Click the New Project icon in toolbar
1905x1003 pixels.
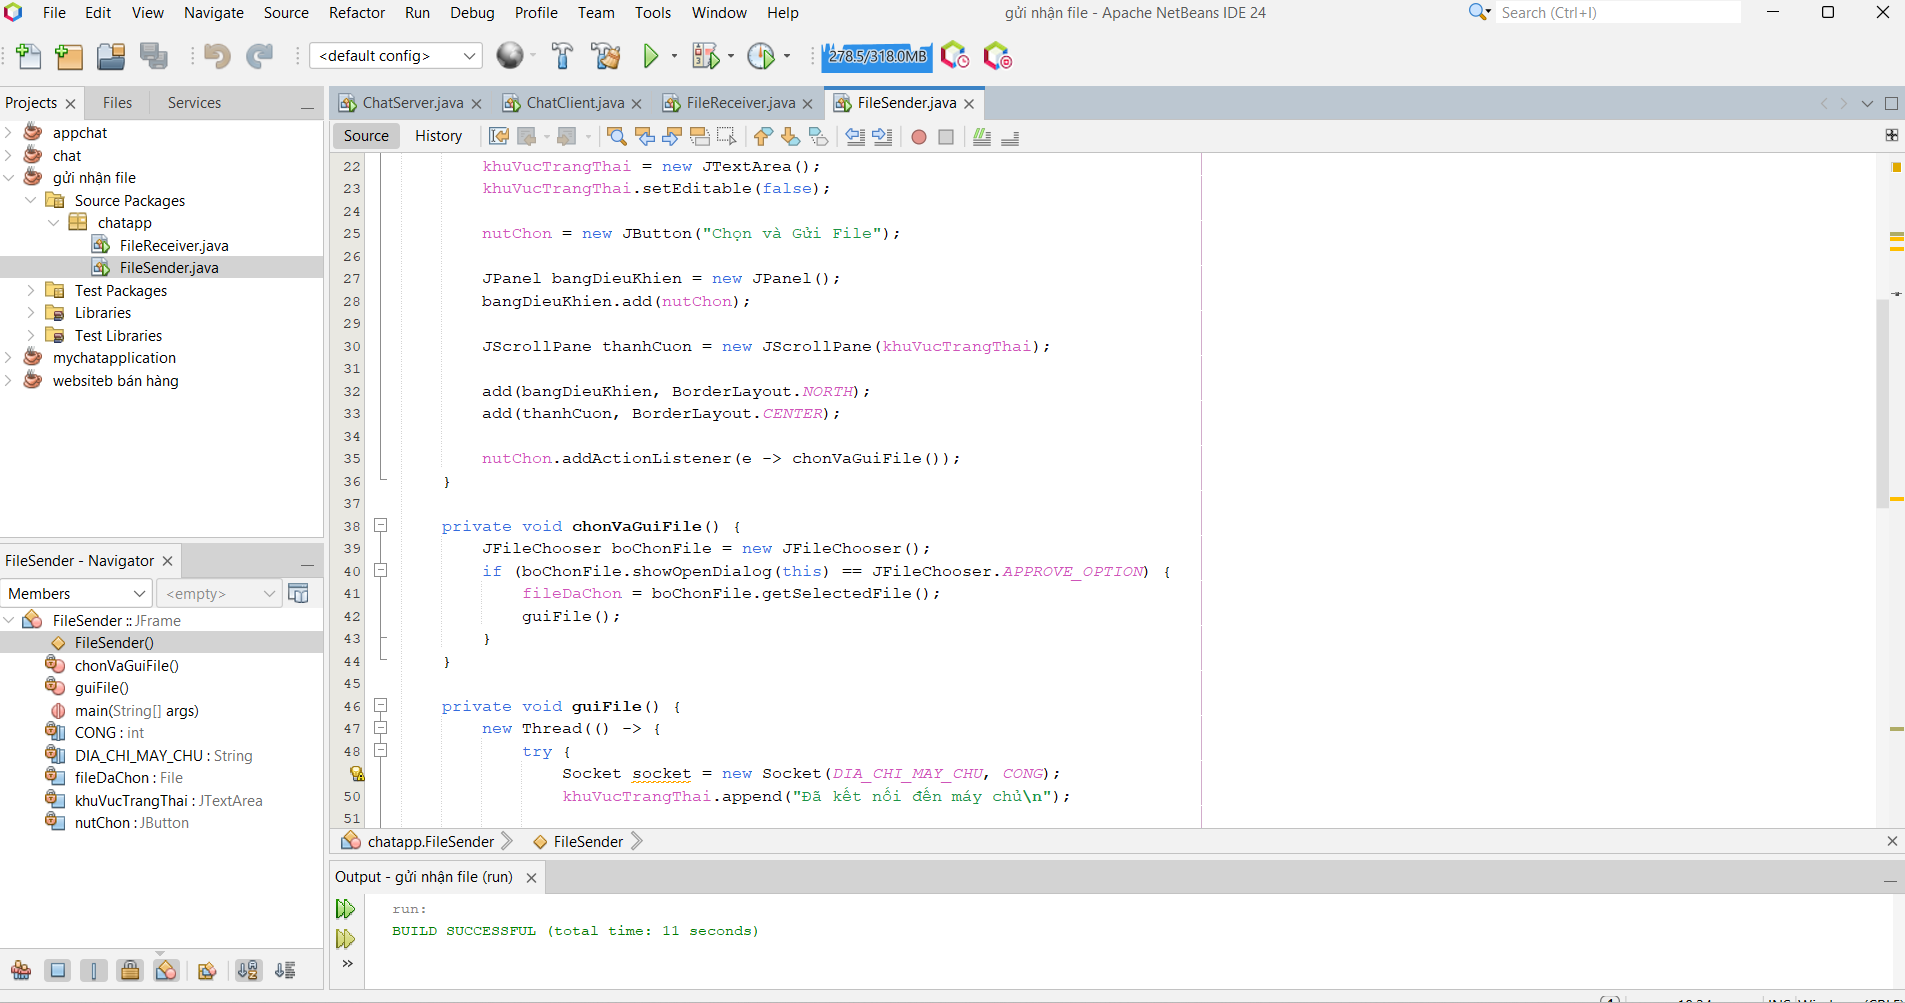69,56
